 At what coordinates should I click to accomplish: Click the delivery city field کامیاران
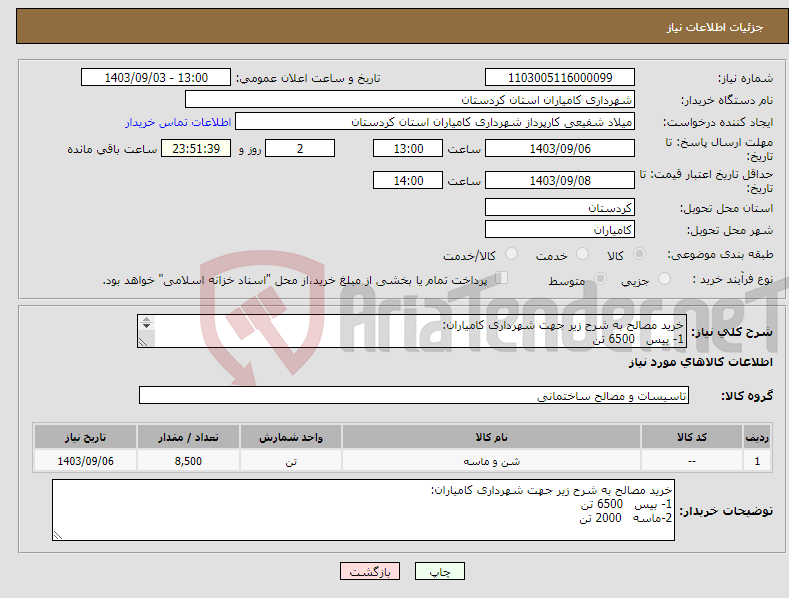coord(560,230)
